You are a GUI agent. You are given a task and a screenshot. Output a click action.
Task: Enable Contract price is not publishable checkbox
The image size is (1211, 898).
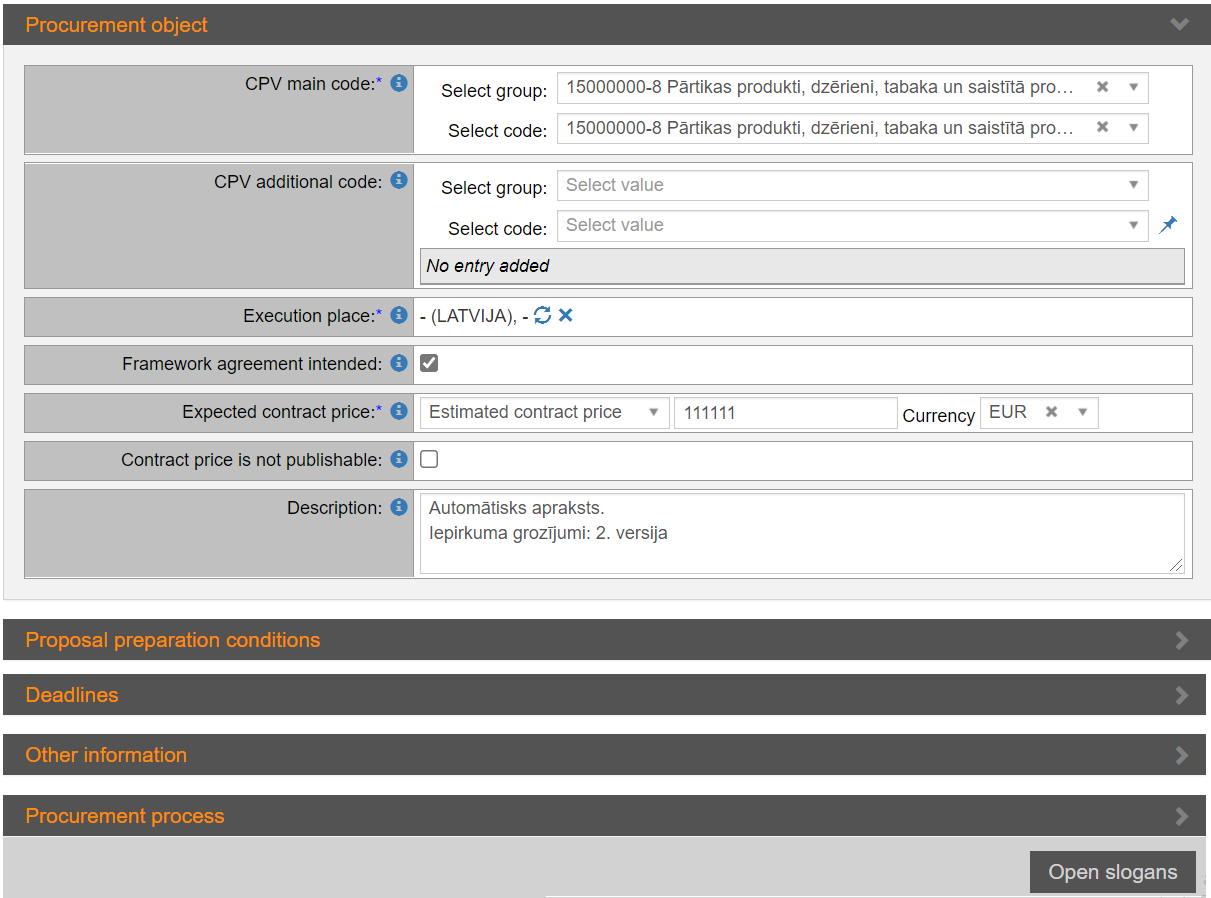429,459
